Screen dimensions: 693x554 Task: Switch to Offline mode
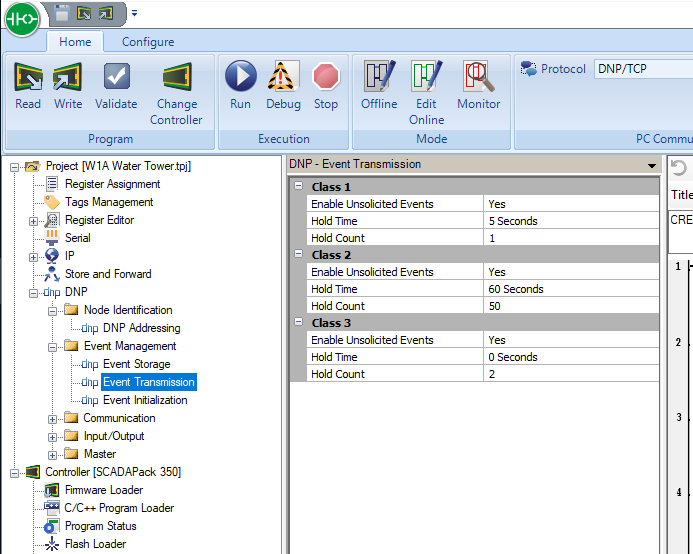[379, 86]
